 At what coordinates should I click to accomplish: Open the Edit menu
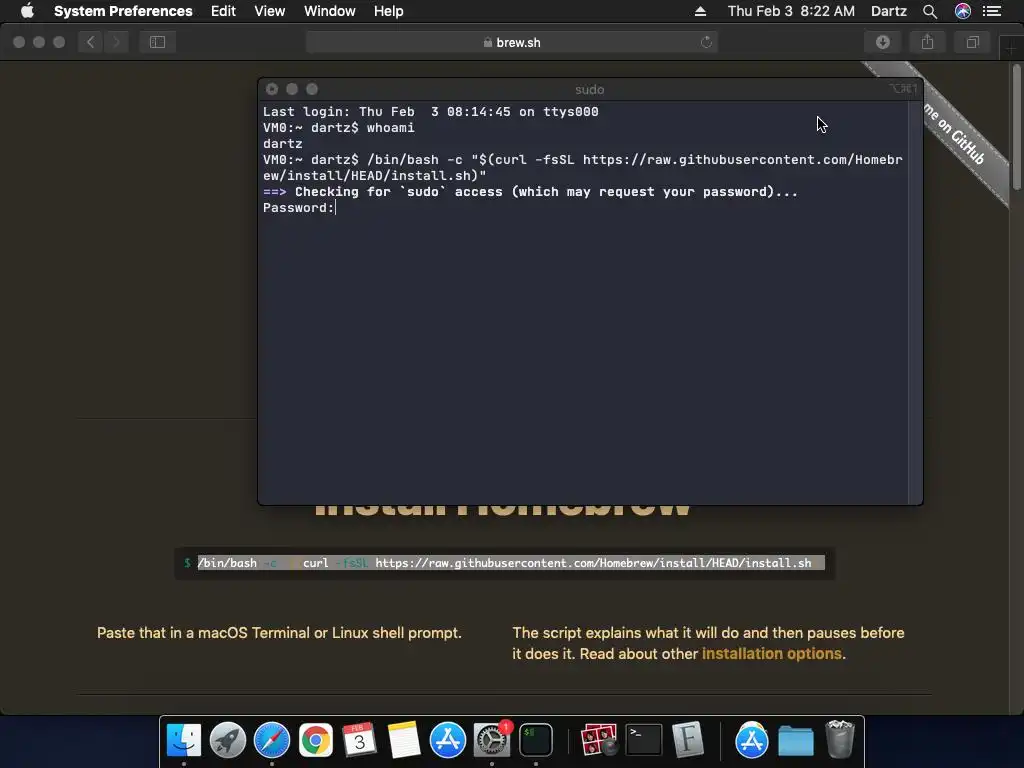point(223,11)
